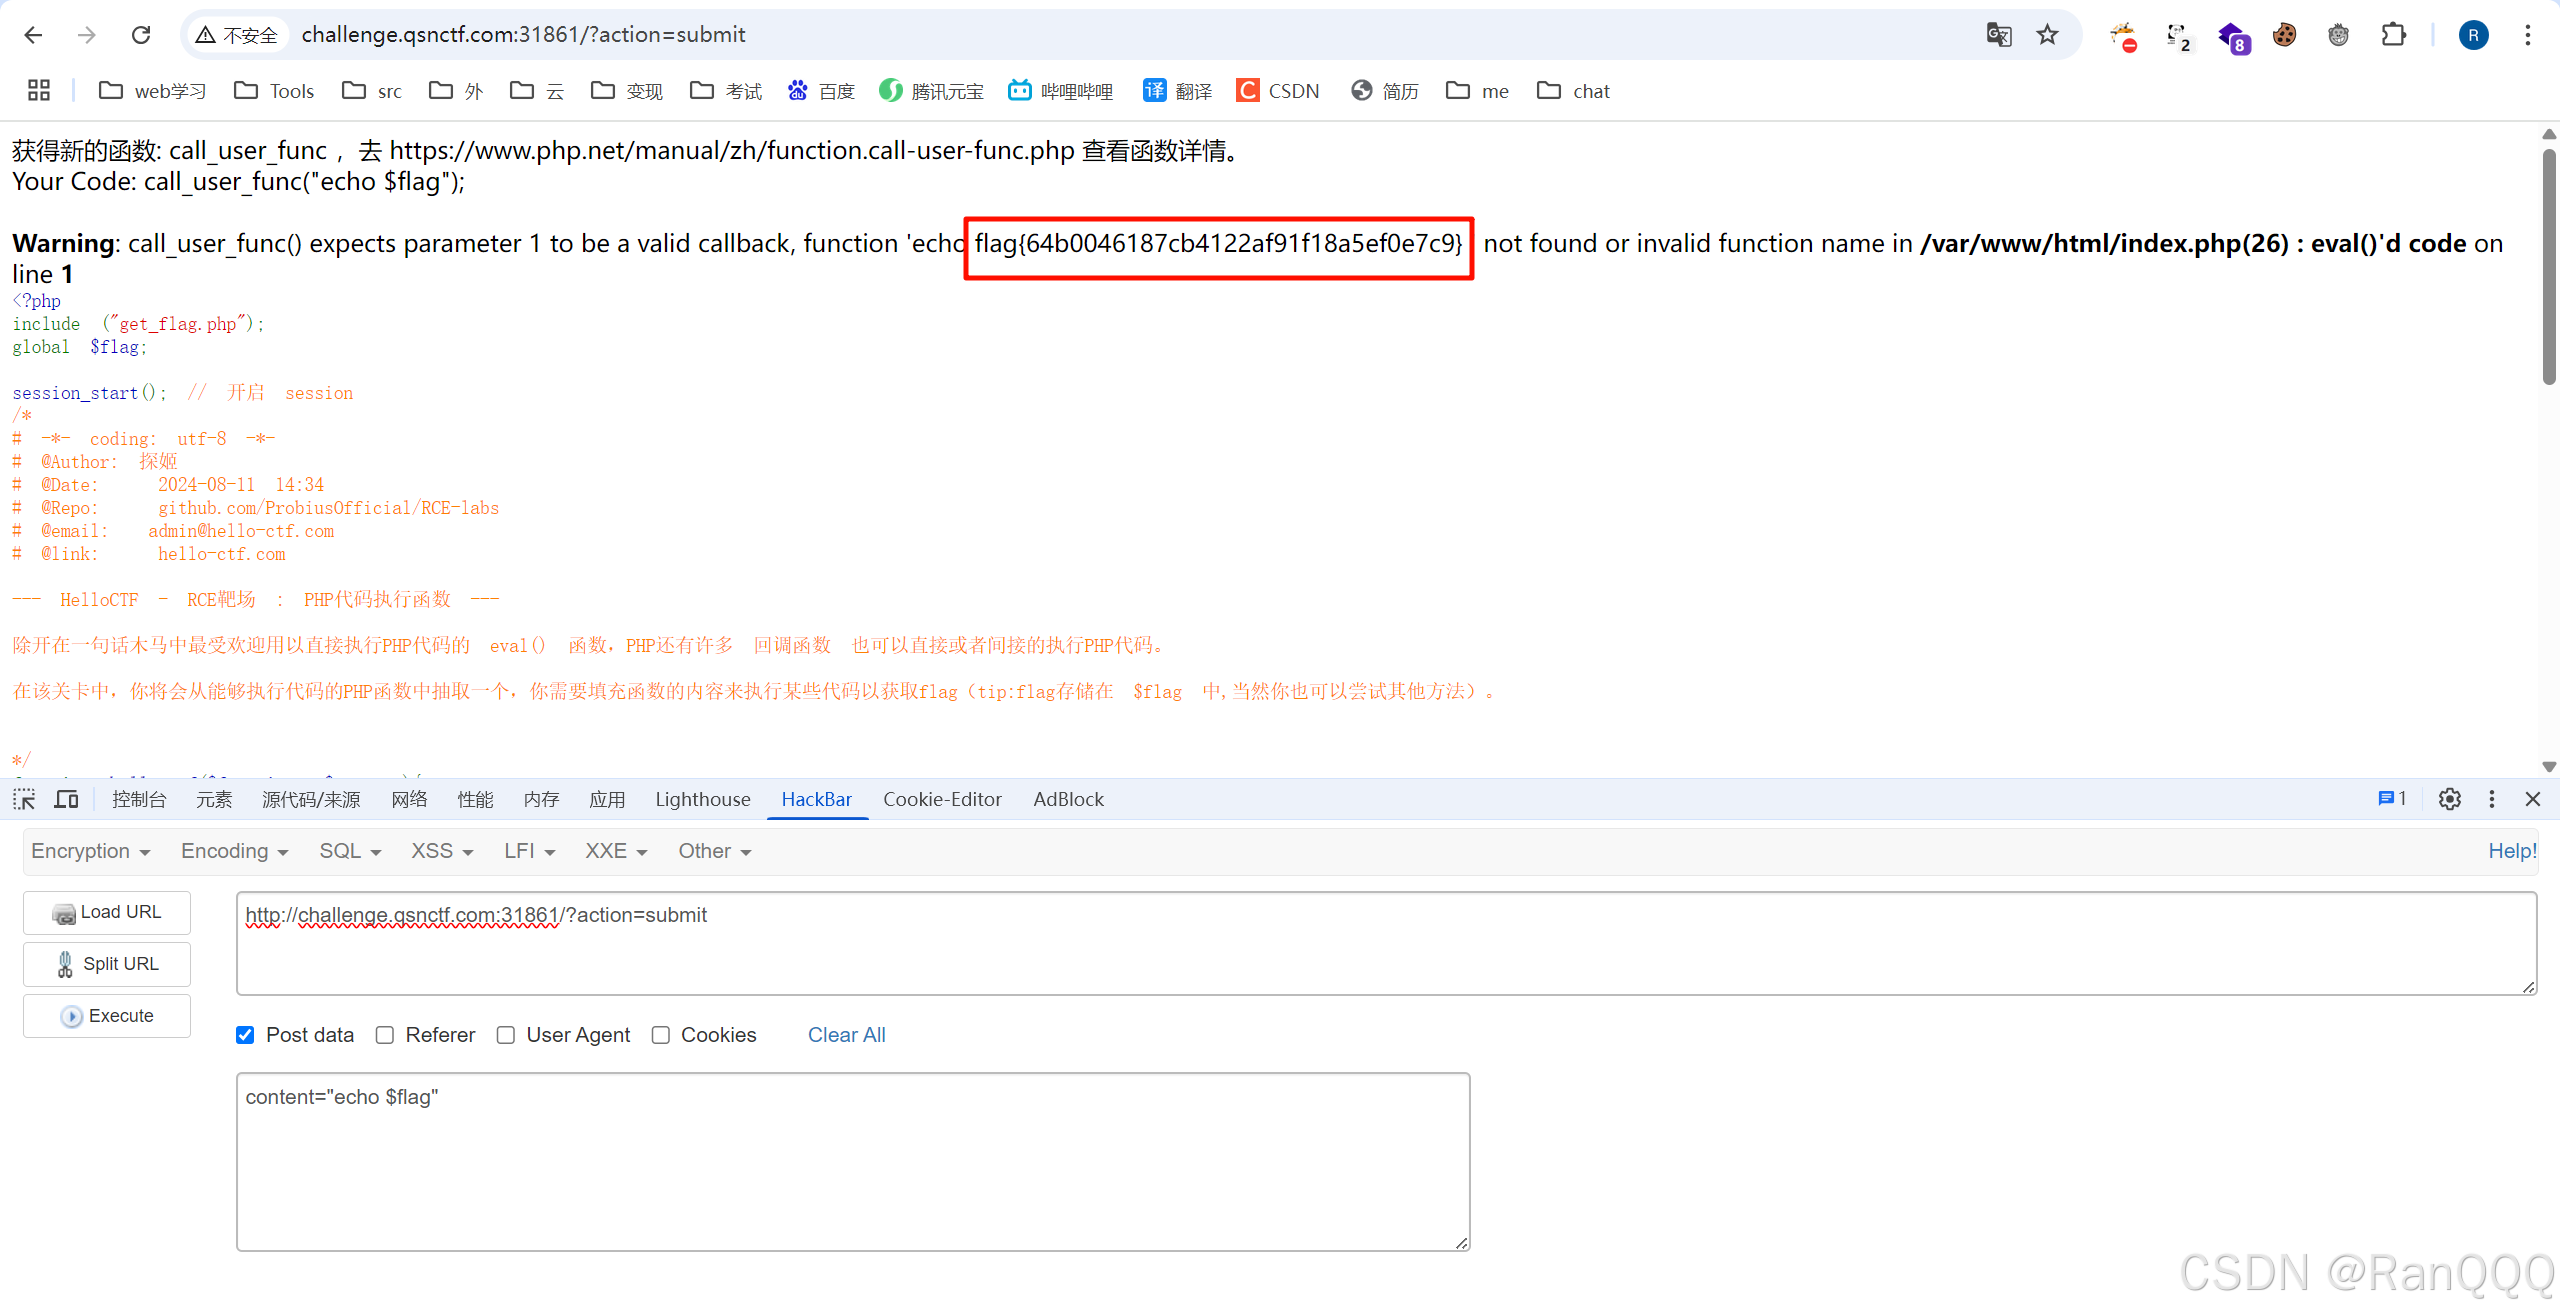The image size is (2560, 1315).
Task: Open the Google Translate extension icon
Action: [1999, 34]
